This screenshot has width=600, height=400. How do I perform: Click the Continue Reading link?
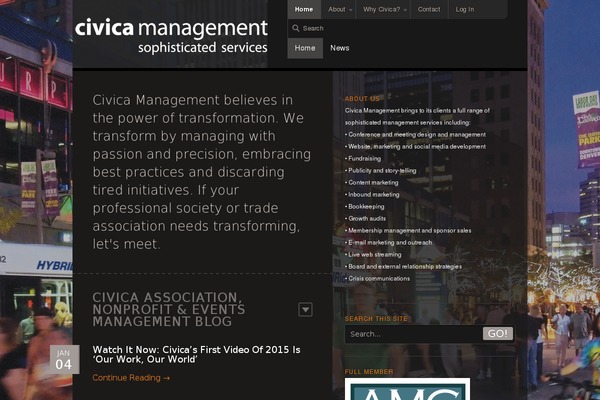pos(131,378)
